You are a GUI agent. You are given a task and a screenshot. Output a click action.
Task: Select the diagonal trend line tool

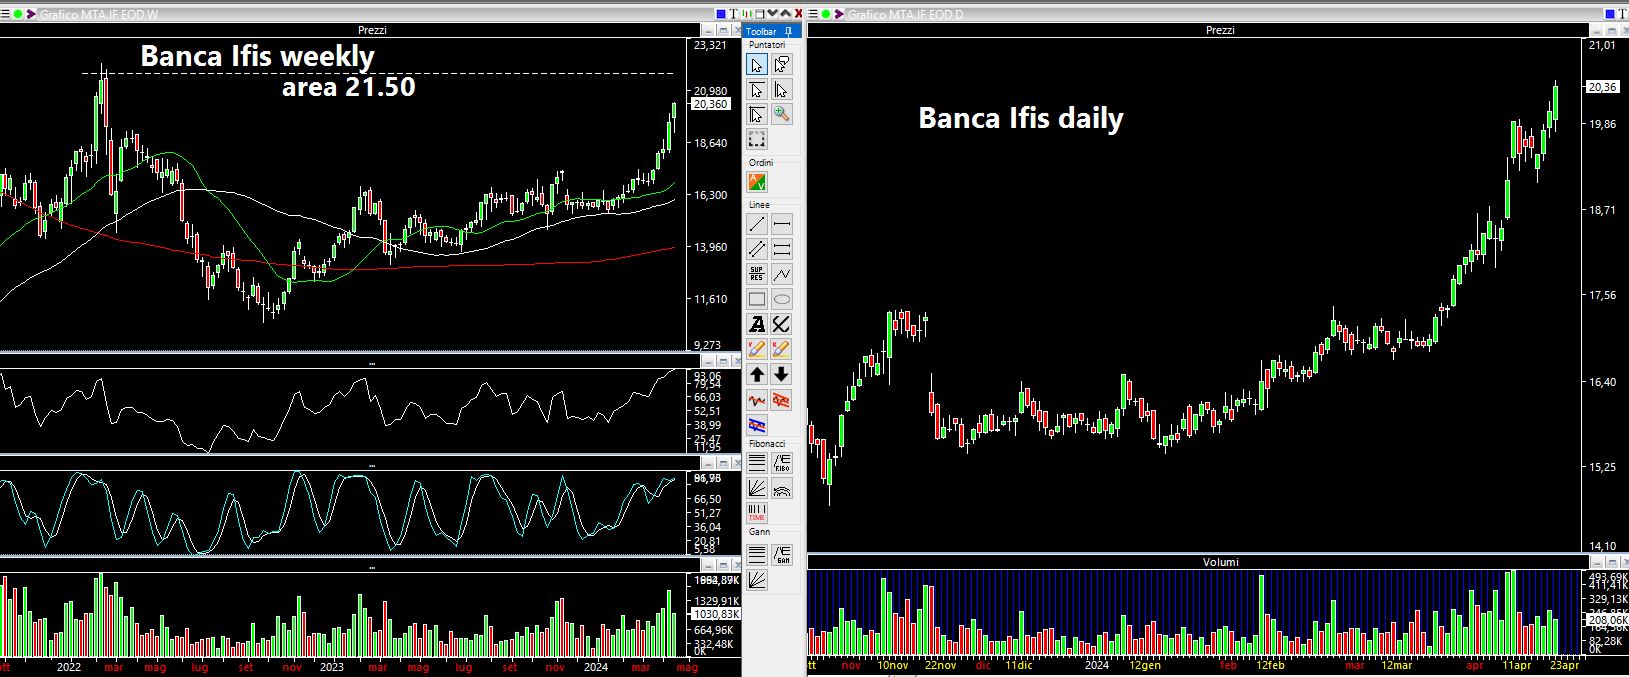(x=757, y=225)
